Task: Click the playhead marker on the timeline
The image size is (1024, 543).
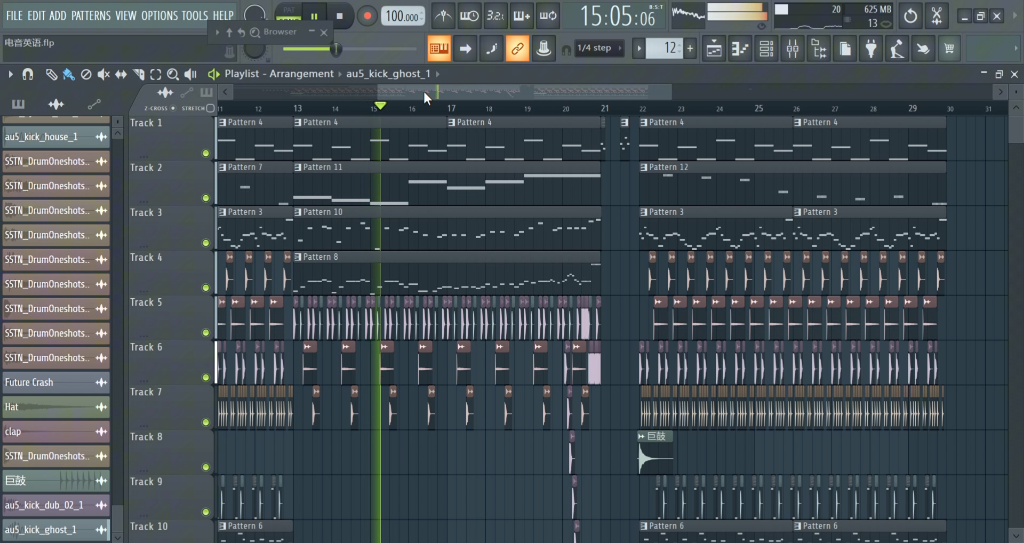Action: click(380, 106)
